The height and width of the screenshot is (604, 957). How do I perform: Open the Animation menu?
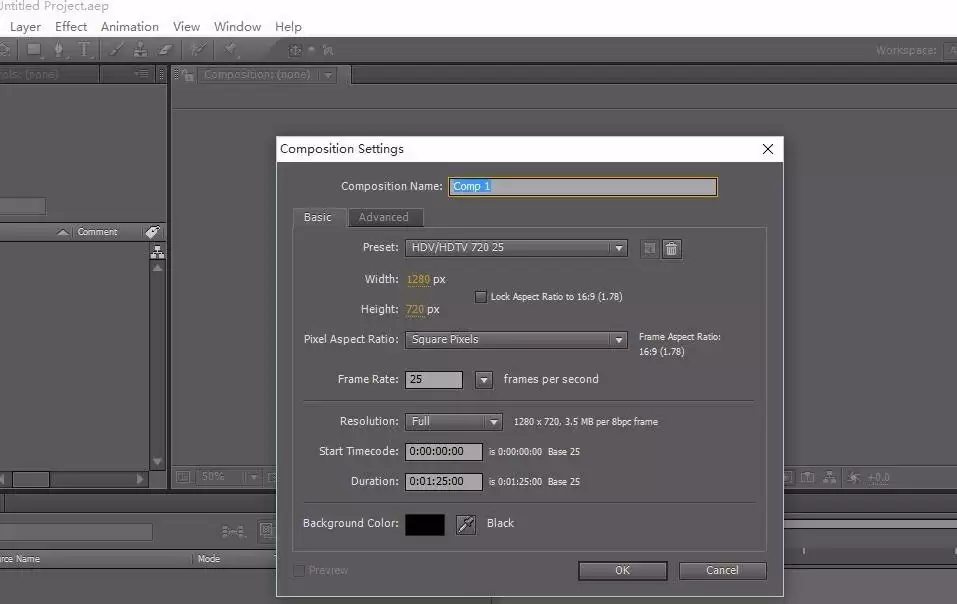(129, 27)
